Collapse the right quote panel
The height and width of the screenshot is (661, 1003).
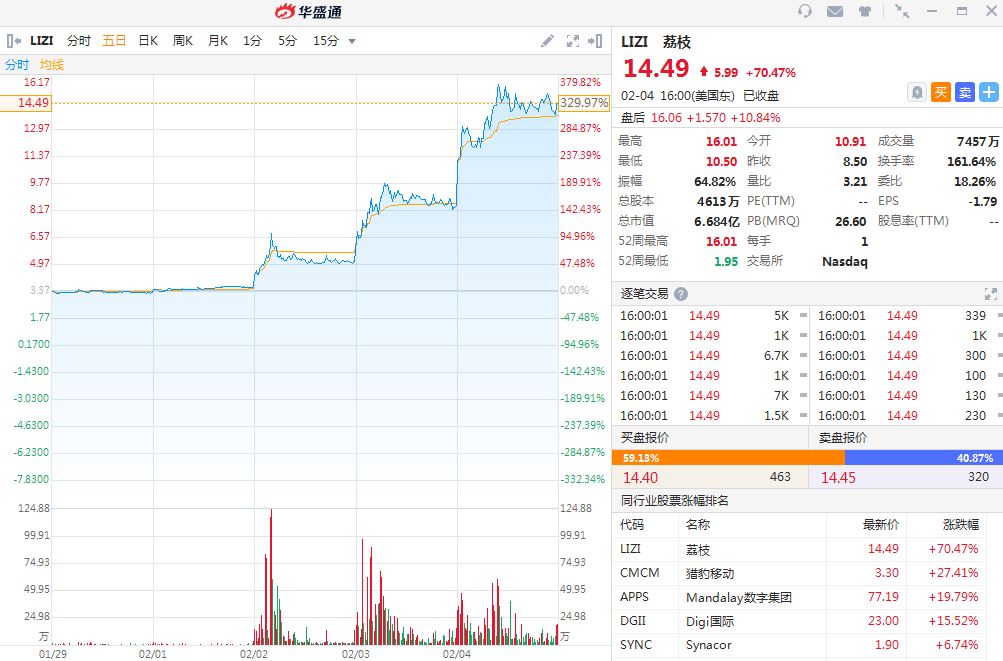pyautogui.click(x=598, y=41)
